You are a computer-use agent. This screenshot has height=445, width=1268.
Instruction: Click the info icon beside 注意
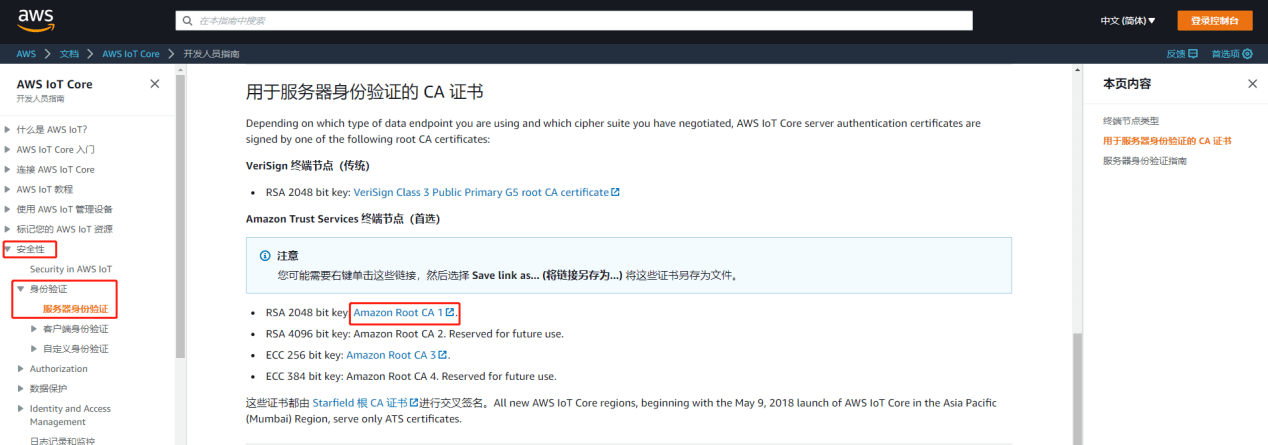click(265, 256)
